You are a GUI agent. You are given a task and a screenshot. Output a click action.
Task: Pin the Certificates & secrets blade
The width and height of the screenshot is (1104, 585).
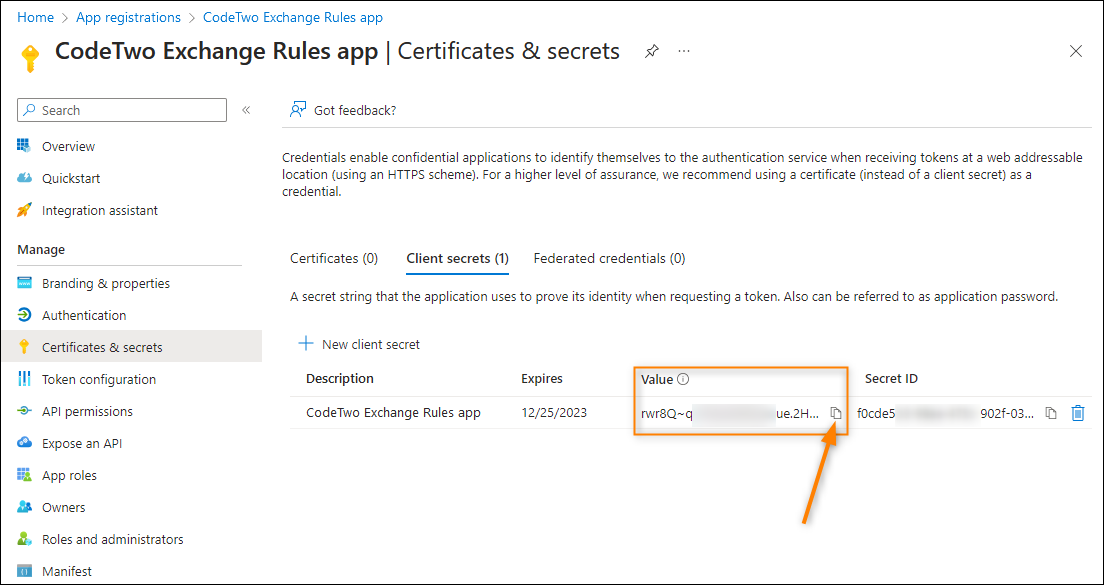(652, 51)
